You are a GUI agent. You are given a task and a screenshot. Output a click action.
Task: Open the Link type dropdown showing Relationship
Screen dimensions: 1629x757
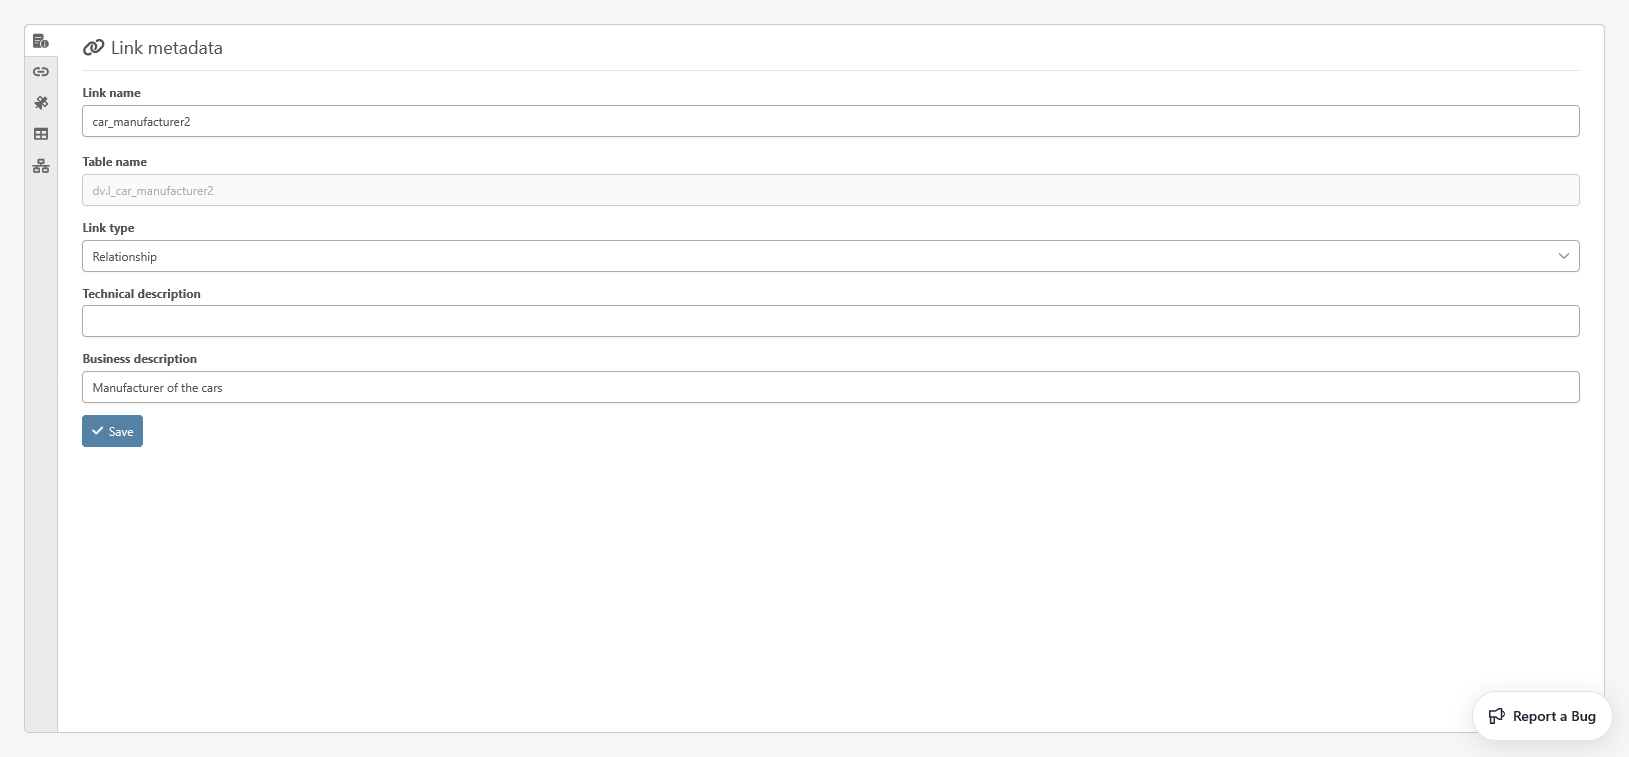click(x=830, y=256)
